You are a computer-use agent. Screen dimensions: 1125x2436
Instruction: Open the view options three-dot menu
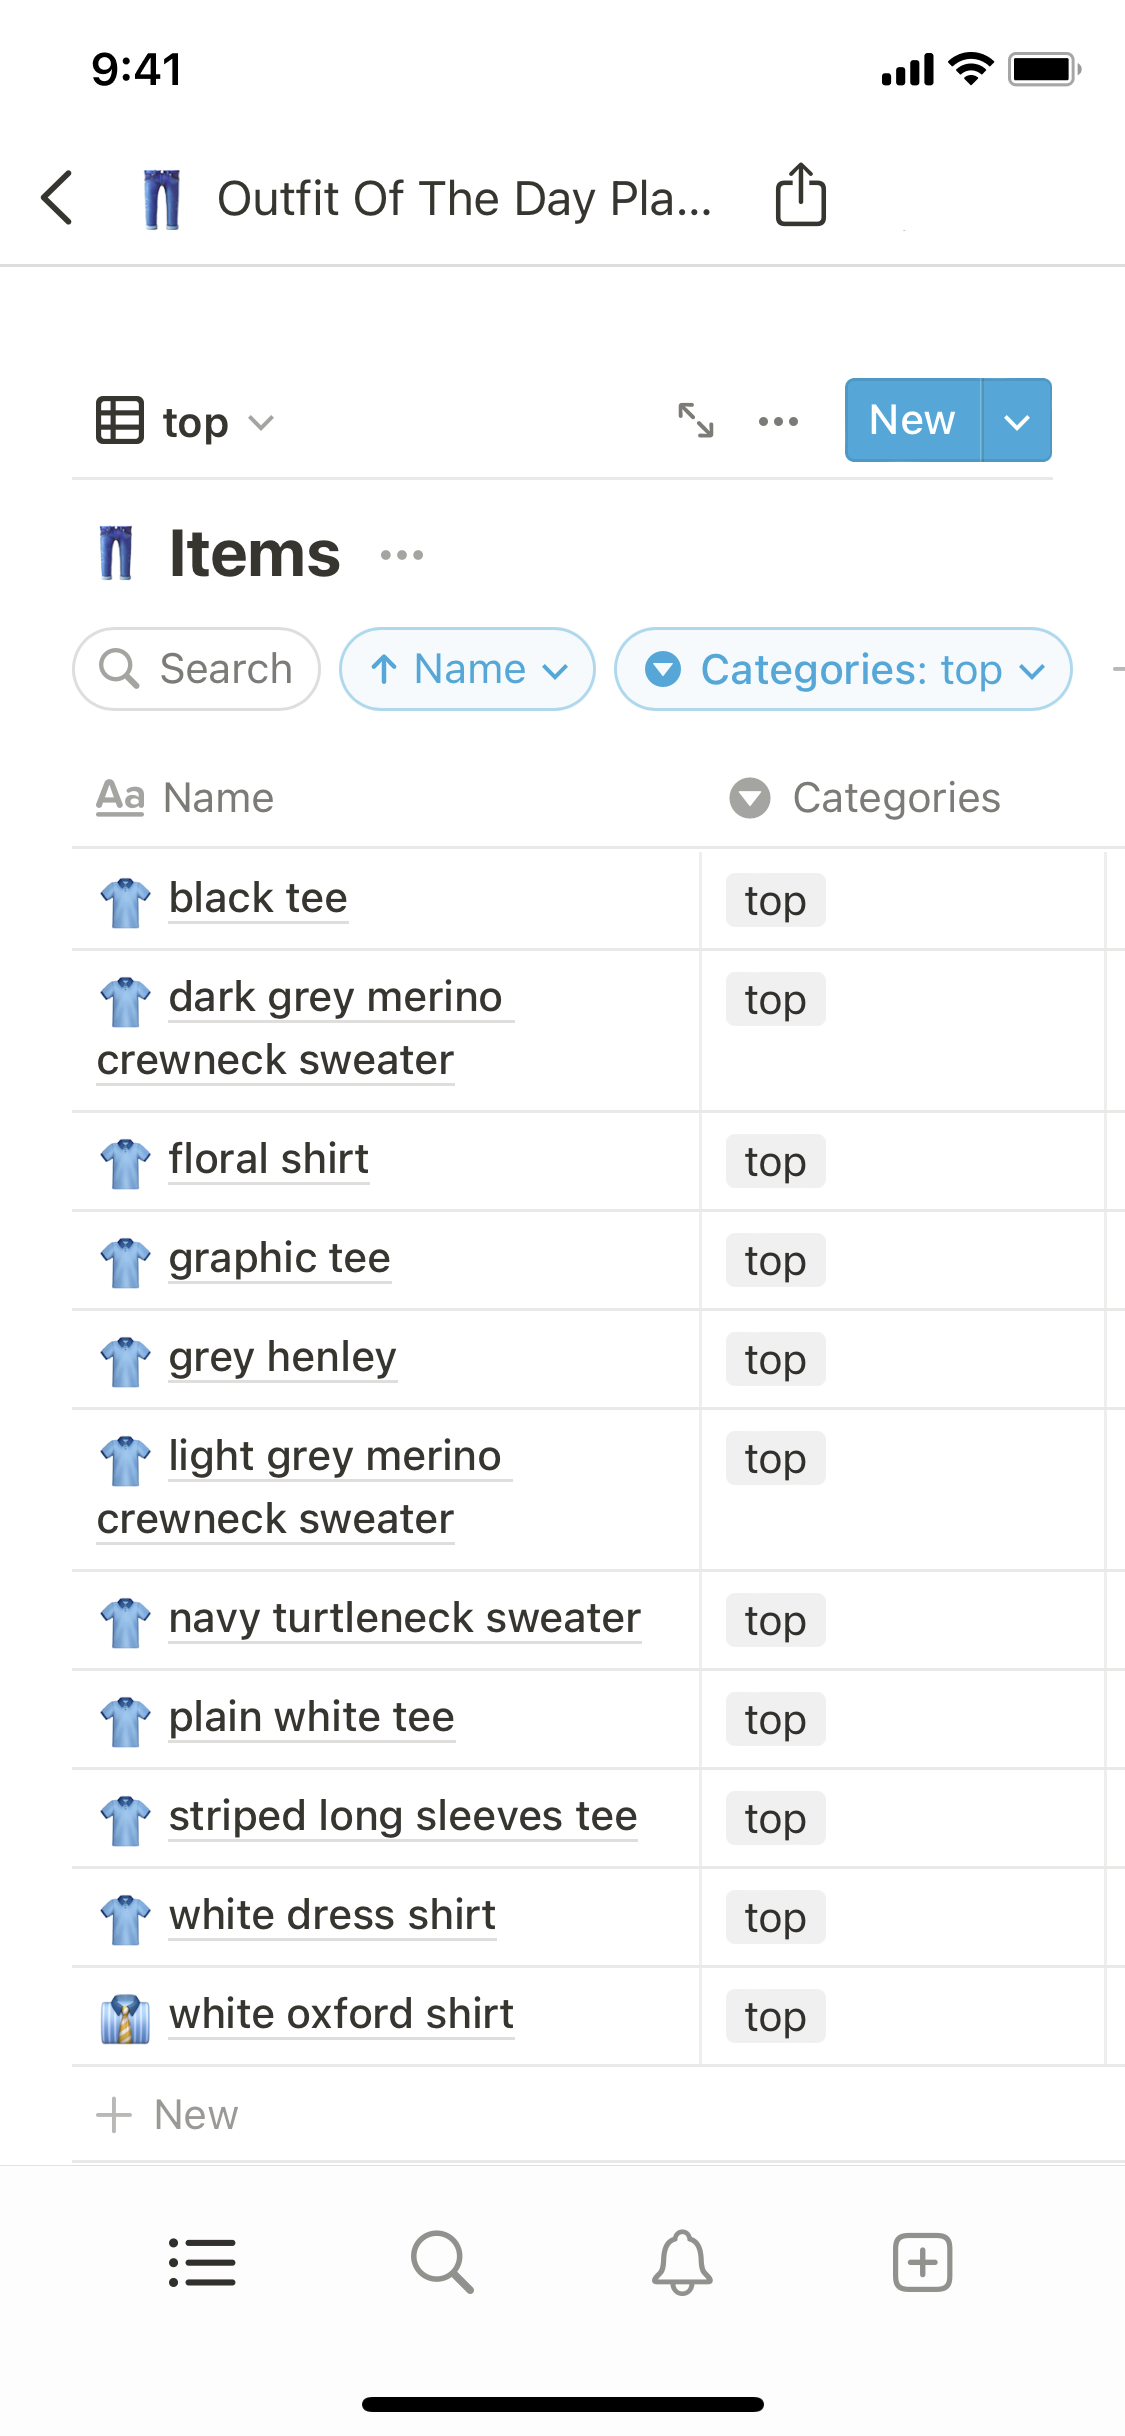click(x=778, y=421)
